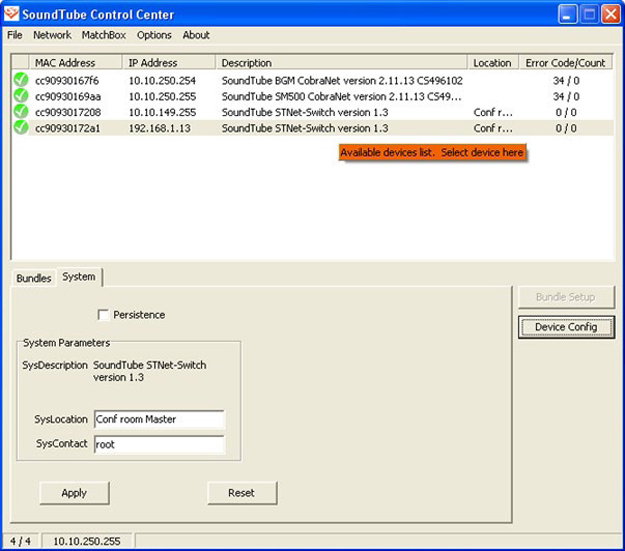Select SoundTube SM500 CobraNet description
Screen dimensions: 625x551
pos(342,96)
